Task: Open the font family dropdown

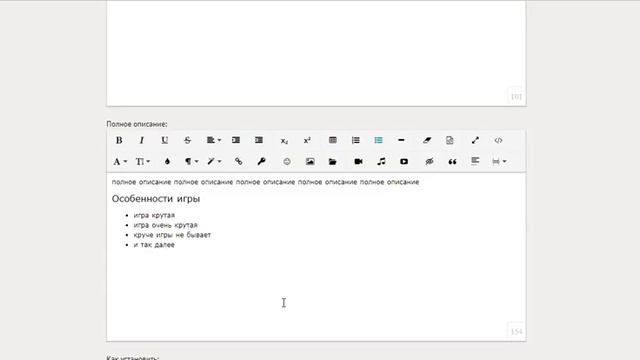Action: click(x=120, y=162)
